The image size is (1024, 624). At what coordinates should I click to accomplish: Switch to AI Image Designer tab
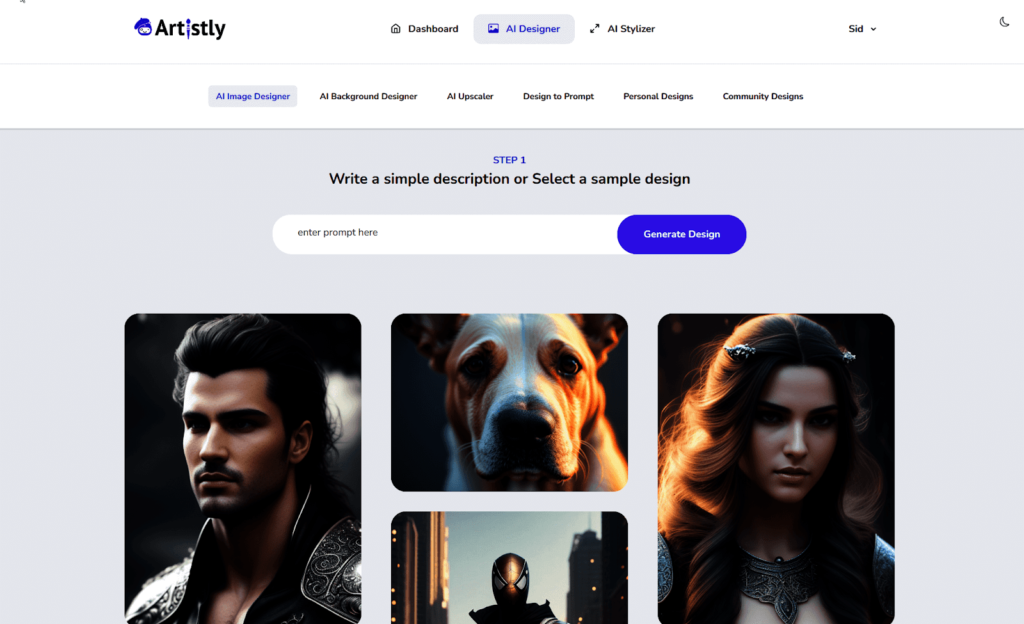point(253,96)
